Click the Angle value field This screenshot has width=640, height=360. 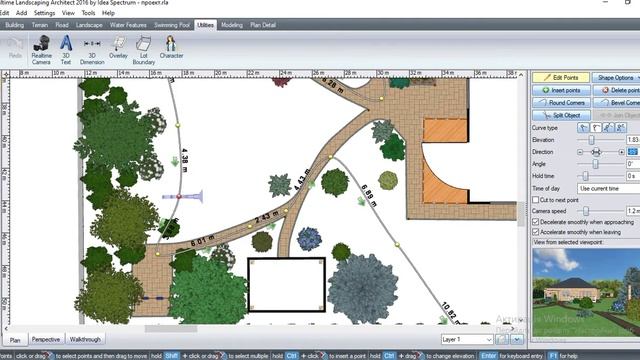click(633, 164)
